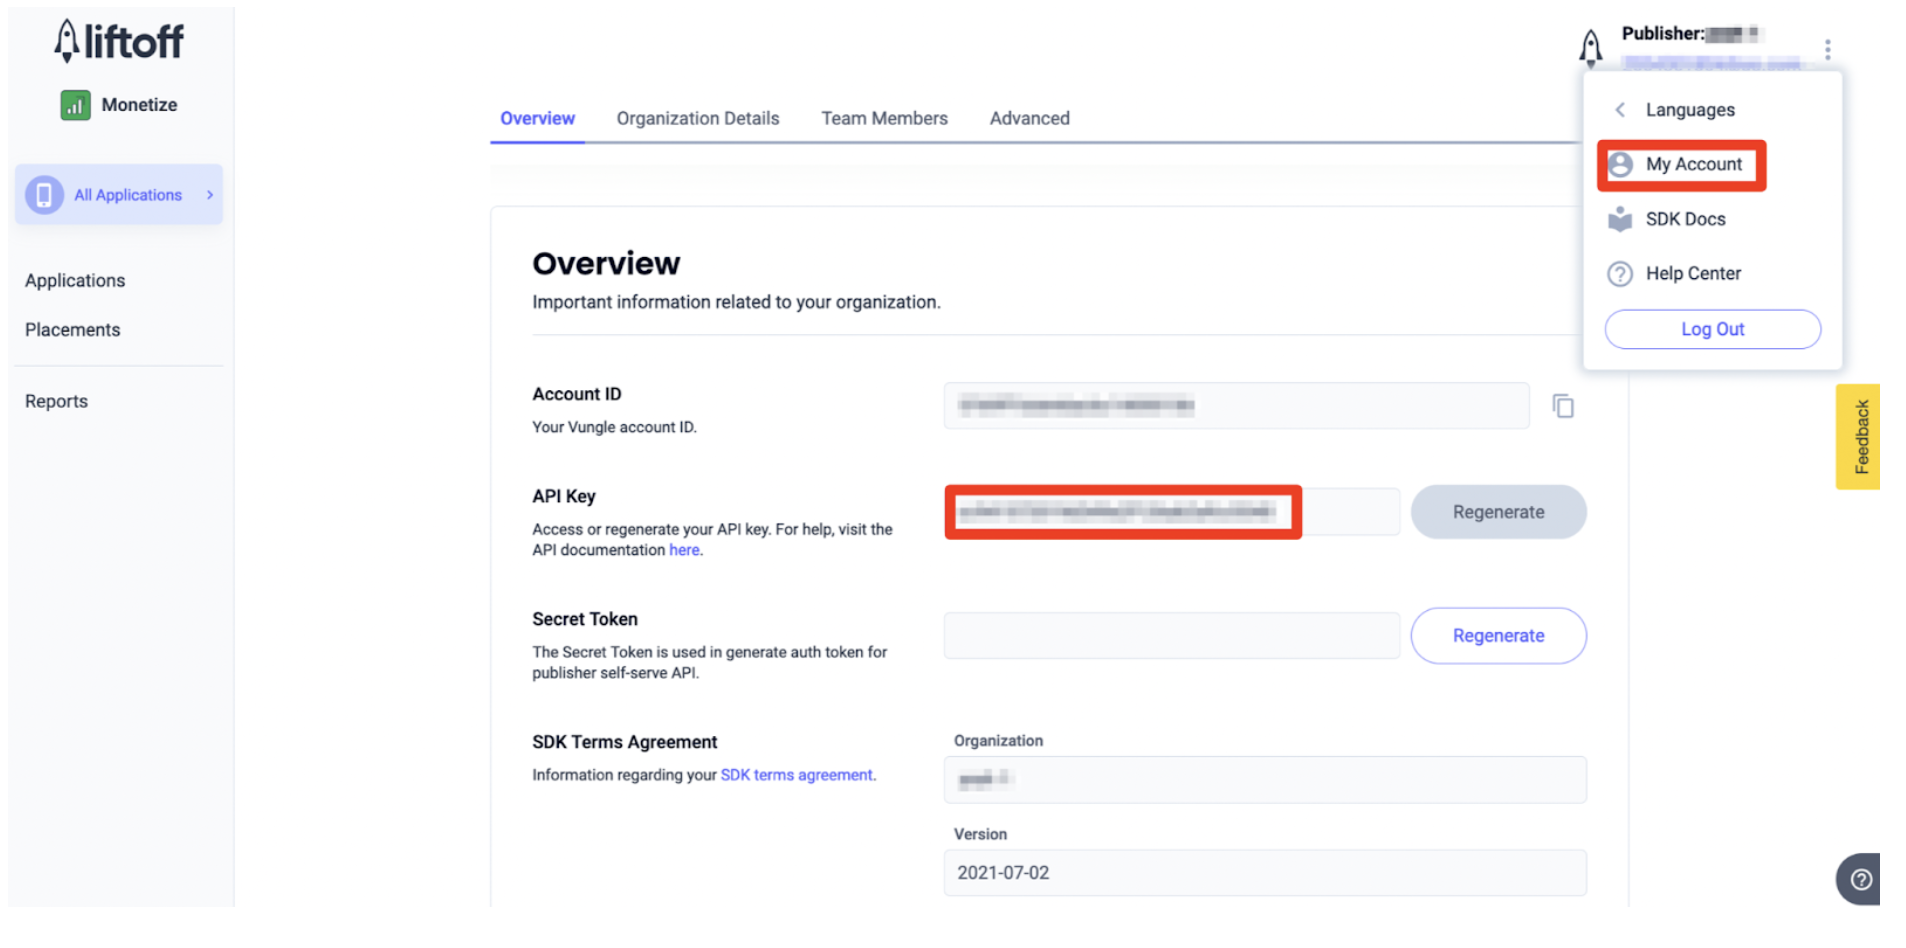Image resolution: width=1906 pixels, height=948 pixels.
Task: Copy the Account ID with copy icon
Action: pyautogui.click(x=1563, y=406)
